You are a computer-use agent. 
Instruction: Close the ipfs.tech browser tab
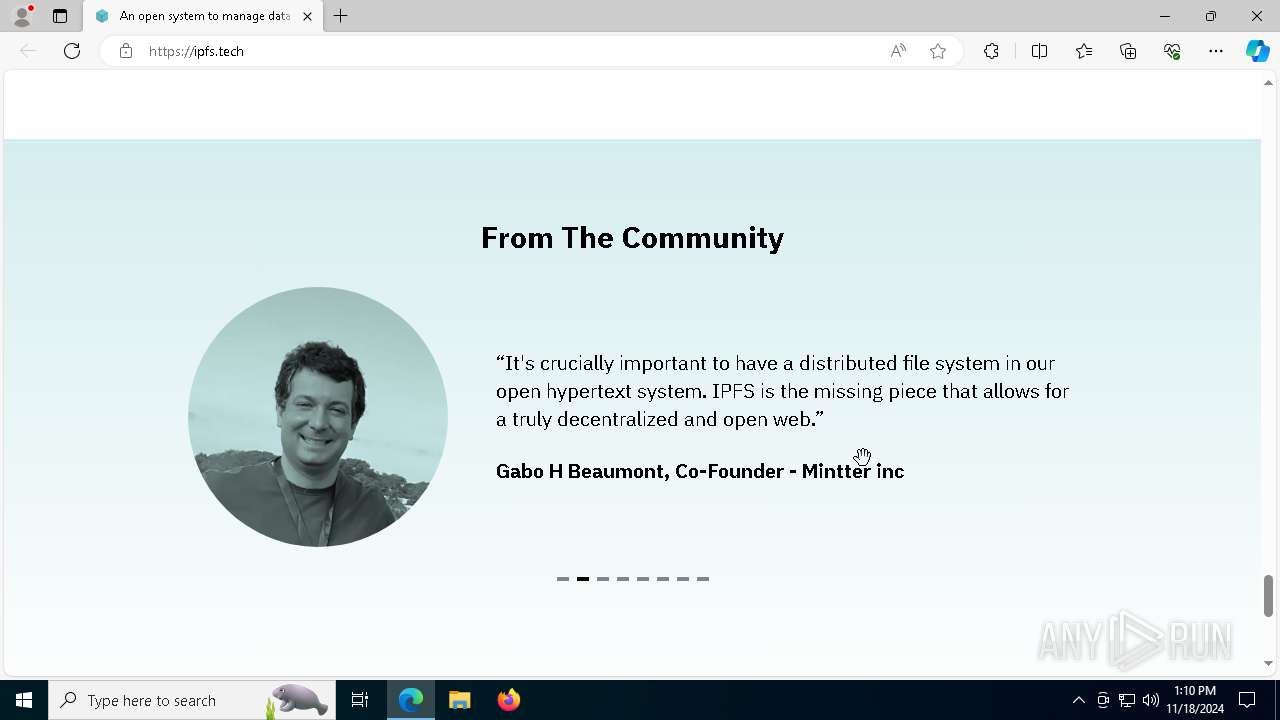pyautogui.click(x=307, y=16)
